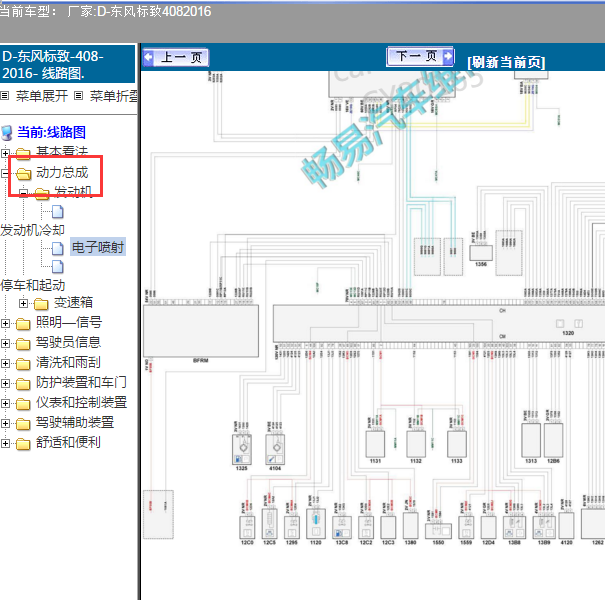Screen dimensions: 605x600
Task: Click component 4120 in the diagram
Action: click(566, 525)
